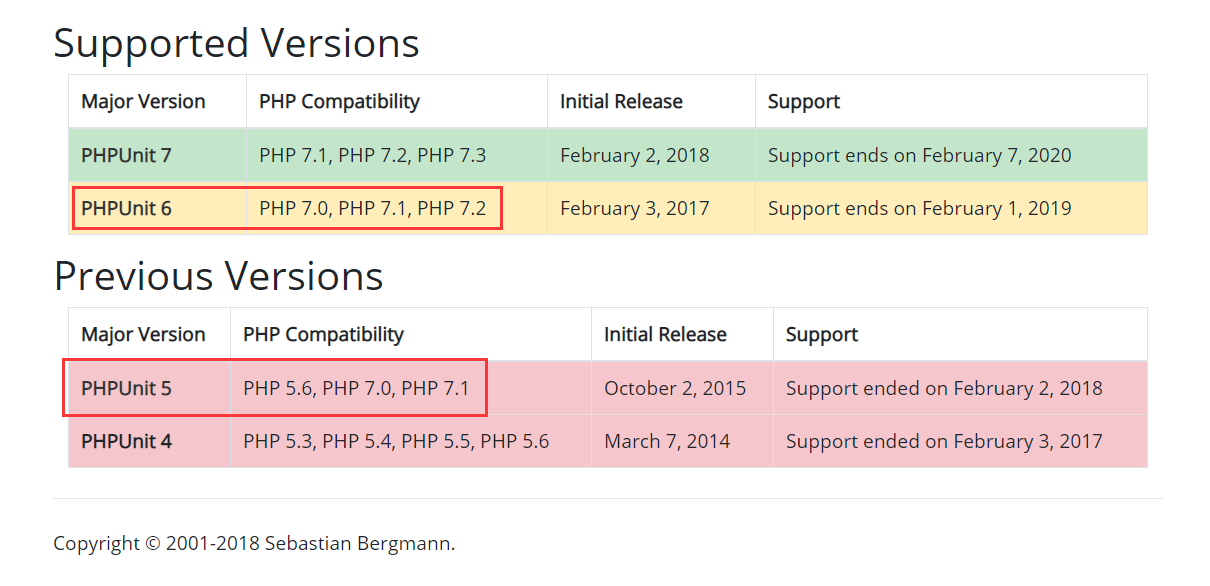Click PHP 5.3 to 5.6 compatibility cell
The width and height of the screenshot is (1210, 586).
click(x=396, y=441)
